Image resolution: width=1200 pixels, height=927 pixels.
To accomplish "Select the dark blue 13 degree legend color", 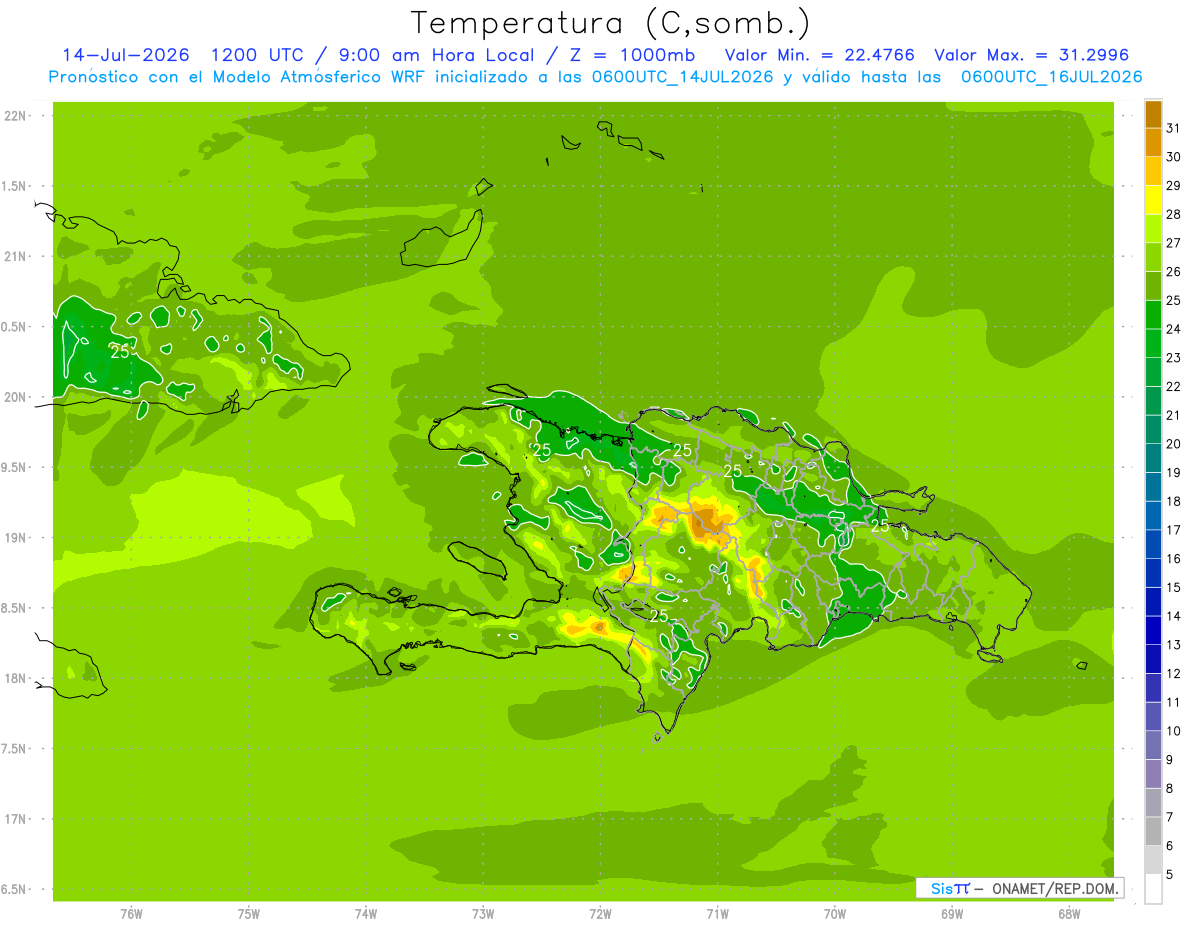I will point(1153,631).
